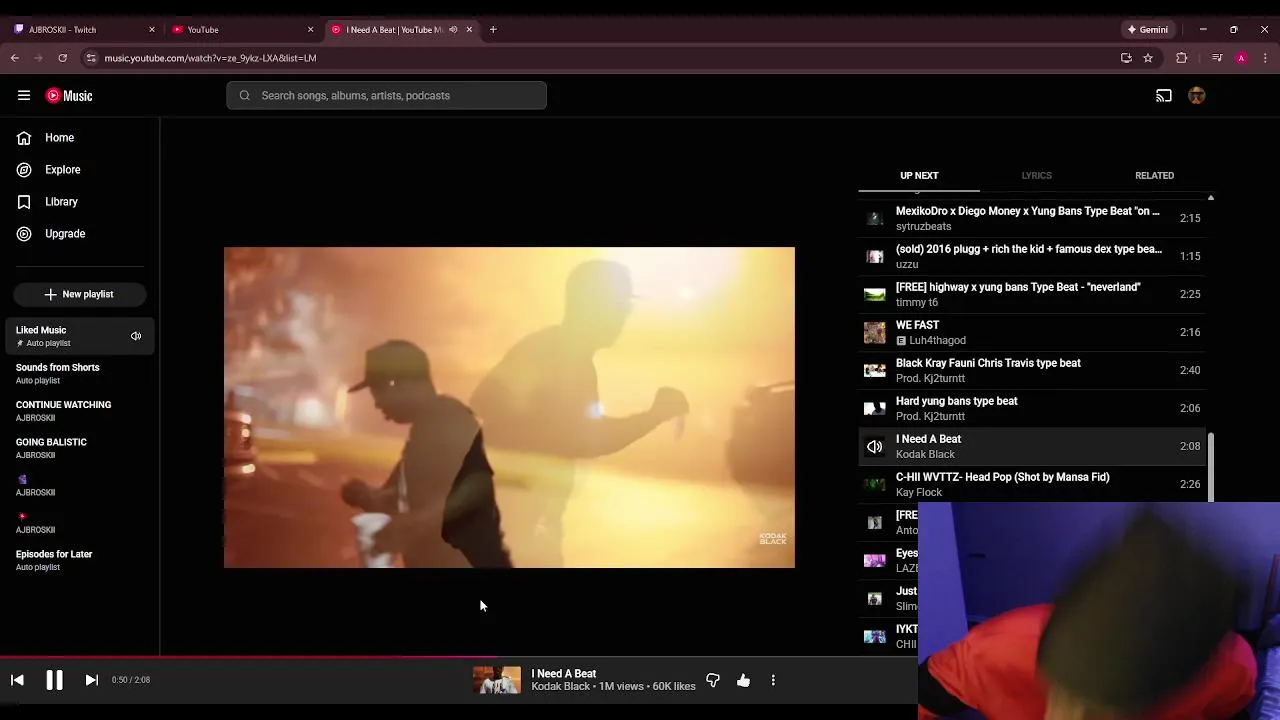
Task: Open the Chrome three-dot menu
Action: point(1265,58)
